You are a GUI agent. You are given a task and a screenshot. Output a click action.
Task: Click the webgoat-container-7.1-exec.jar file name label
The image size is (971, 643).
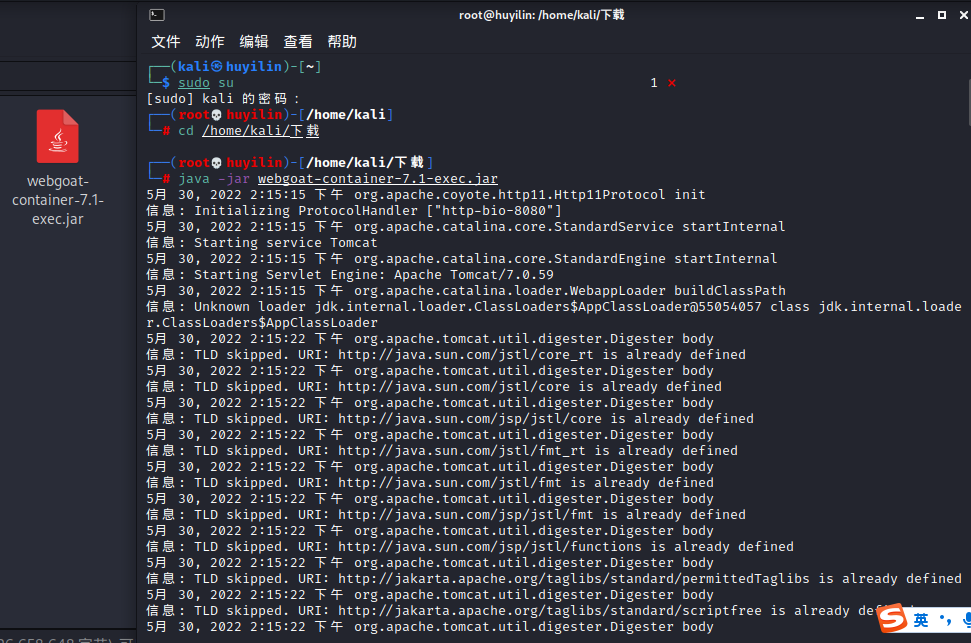58,200
